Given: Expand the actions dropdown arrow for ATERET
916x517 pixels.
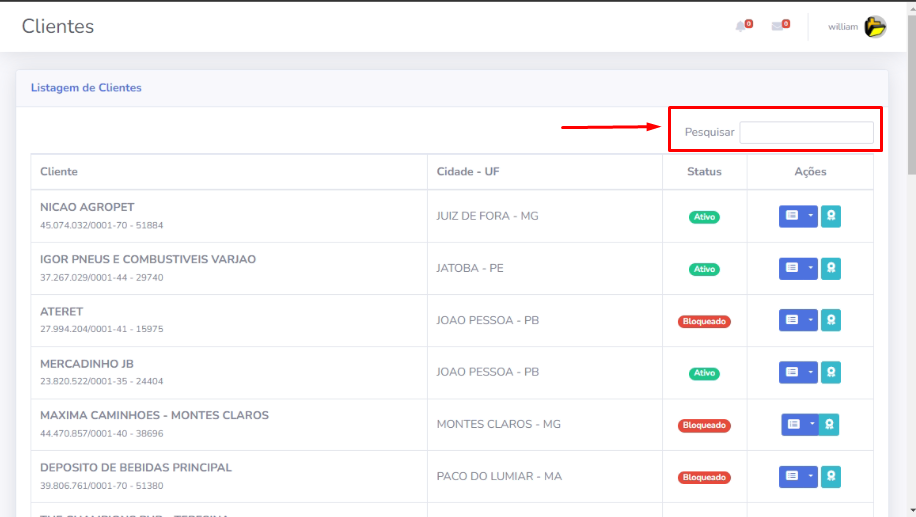Looking at the screenshot, I should 811,320.
